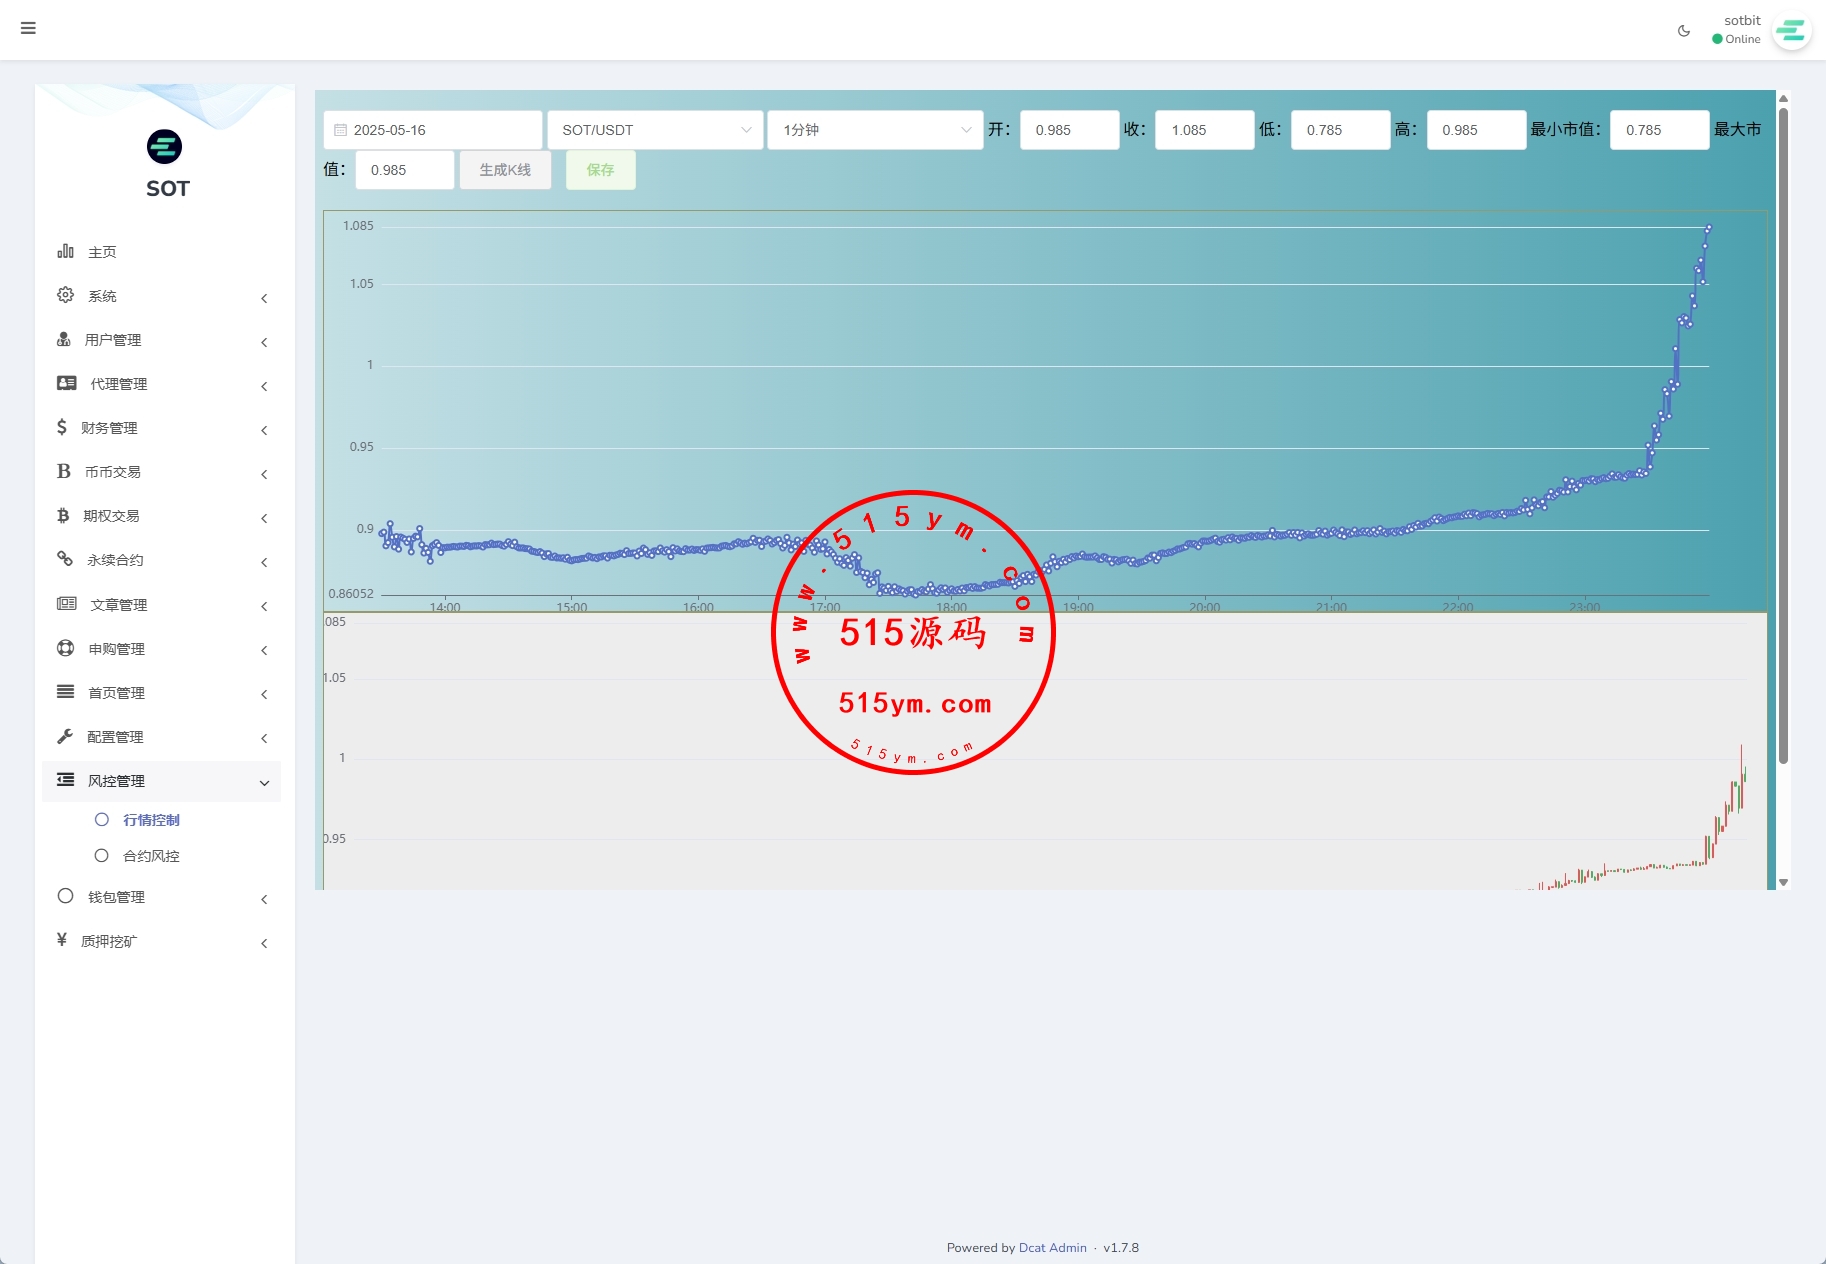
Task: Click the 主页 bar chart icon
Action: 65,251
